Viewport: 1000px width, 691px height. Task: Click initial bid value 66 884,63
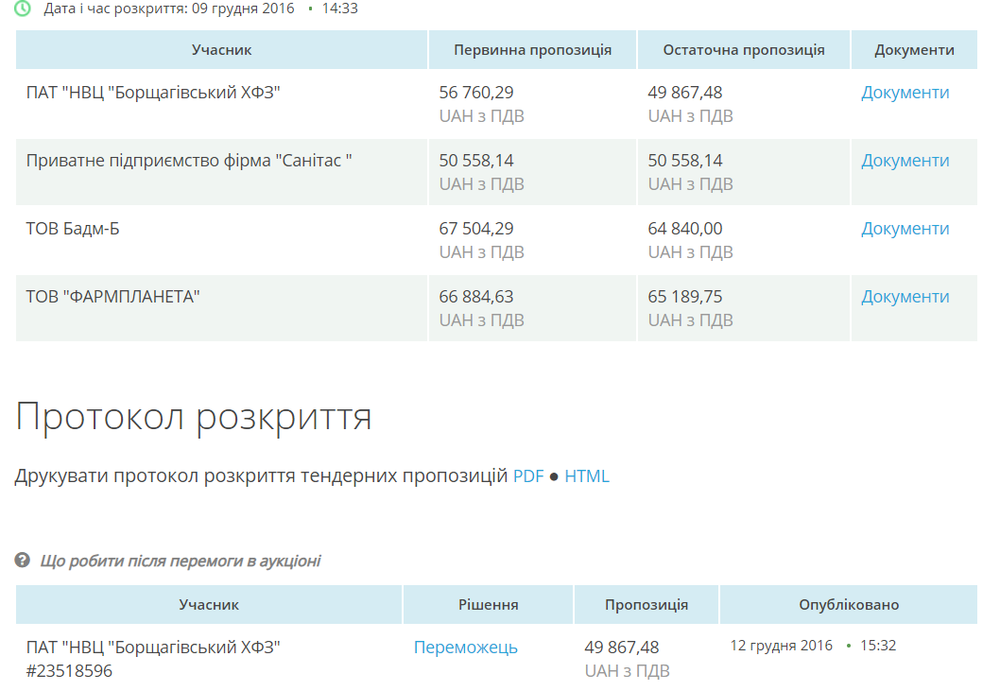(x=476, y=297)
